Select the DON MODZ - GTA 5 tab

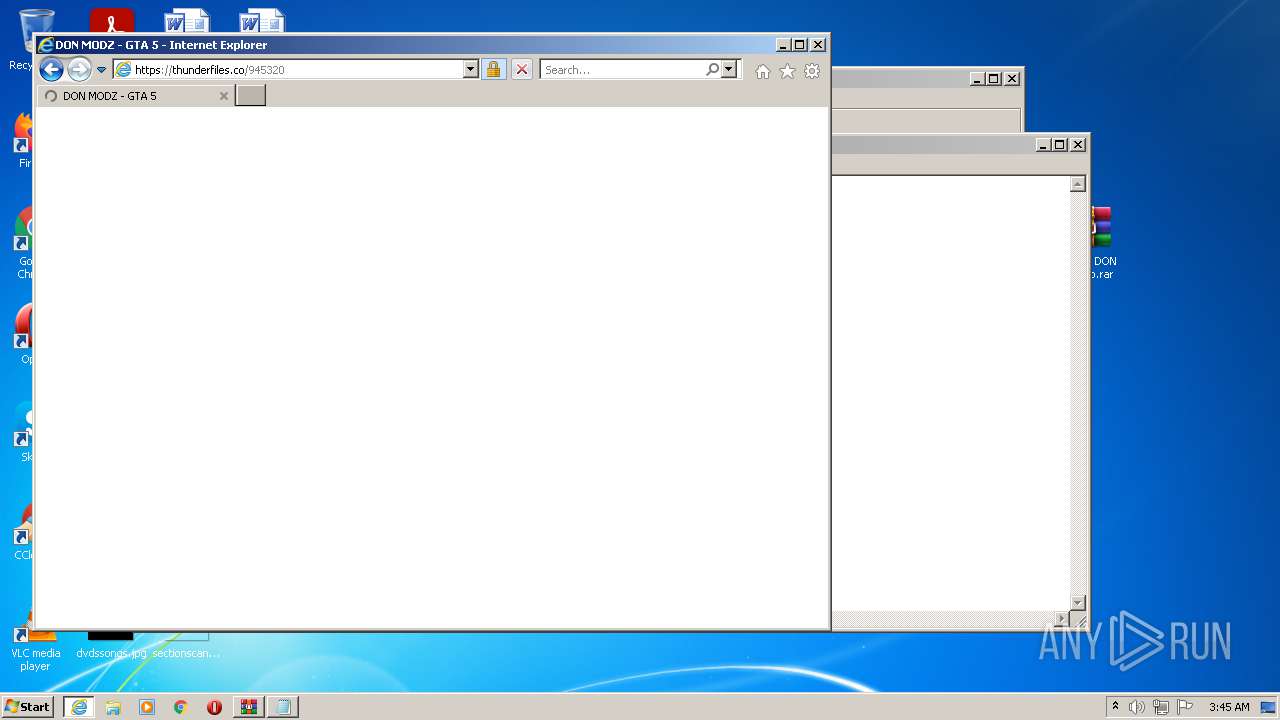click(135, 96)
